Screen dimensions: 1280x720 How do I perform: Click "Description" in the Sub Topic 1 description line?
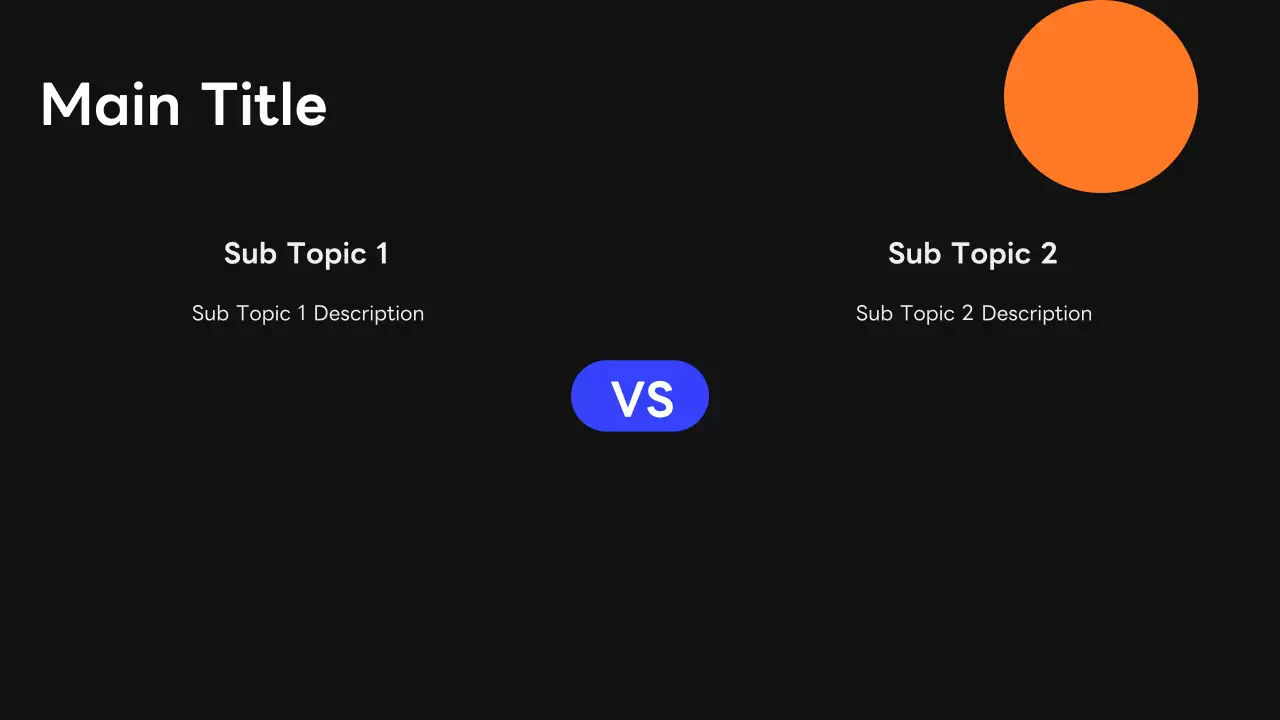(x=369, y=314)
